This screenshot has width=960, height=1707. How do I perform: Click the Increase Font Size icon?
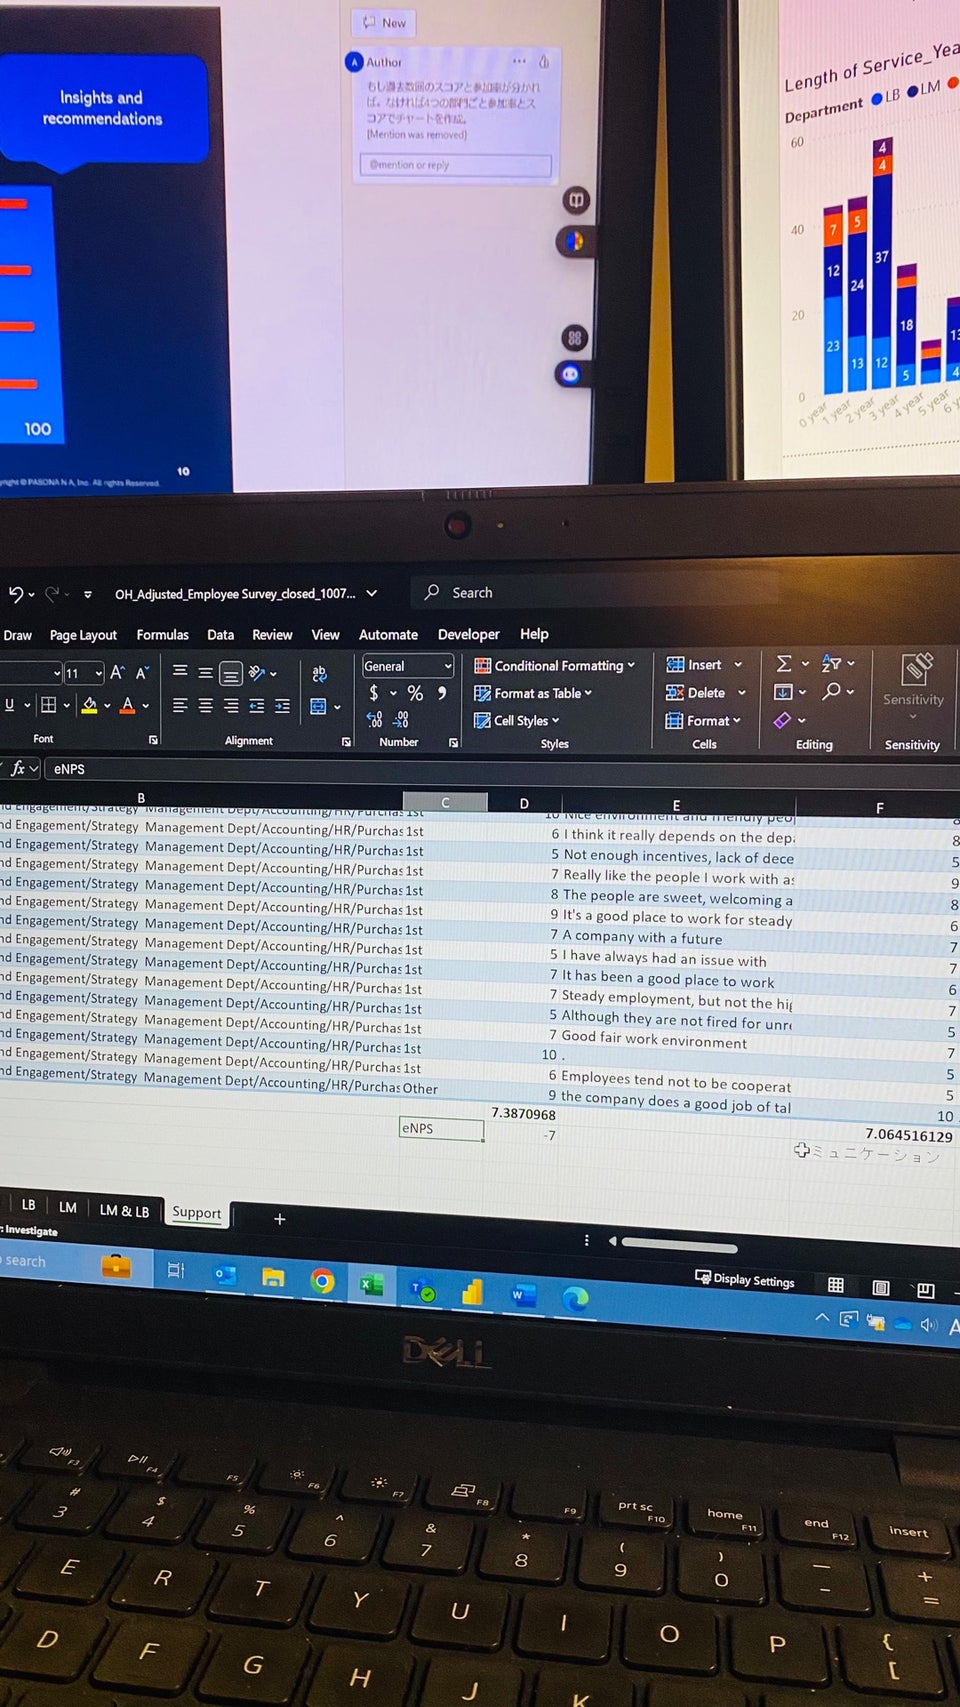[118, 673]
